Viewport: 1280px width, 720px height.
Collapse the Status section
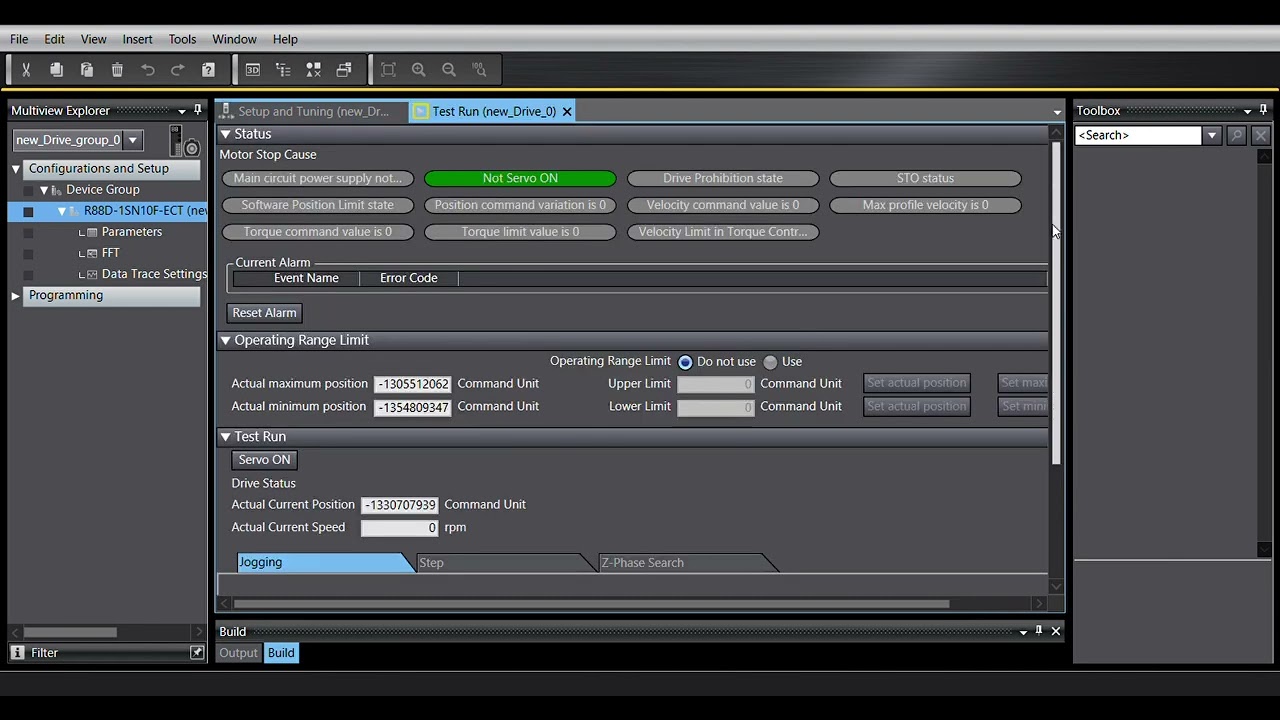tap(225, 134)
